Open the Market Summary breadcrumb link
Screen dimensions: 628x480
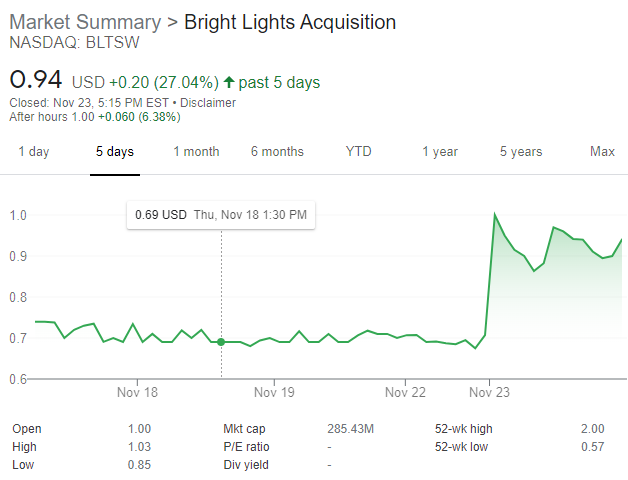click(85, 22)
